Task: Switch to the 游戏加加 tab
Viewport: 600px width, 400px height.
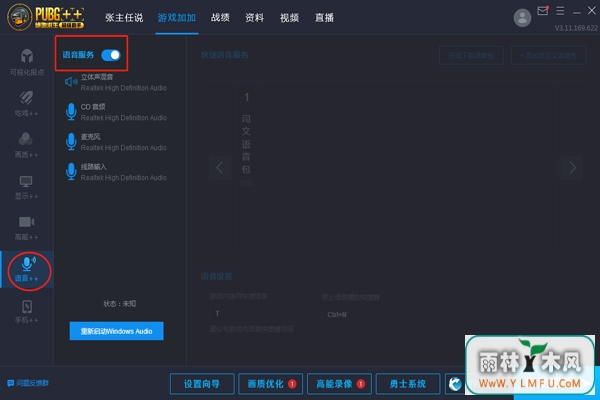Action: [177, 18]
